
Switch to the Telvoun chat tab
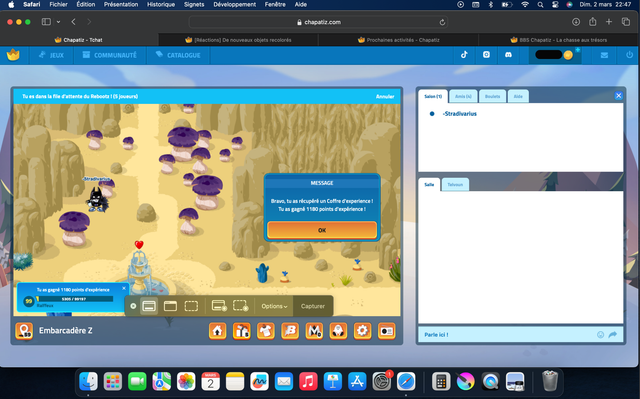(455, 184)
